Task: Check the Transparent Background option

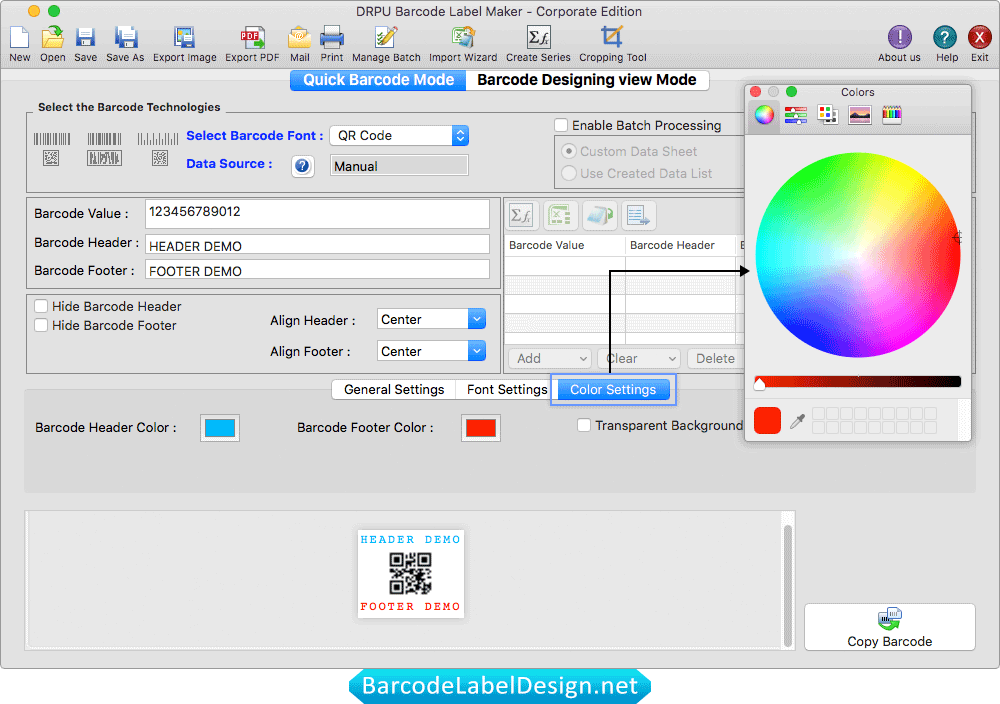Action: click(584, 425)
